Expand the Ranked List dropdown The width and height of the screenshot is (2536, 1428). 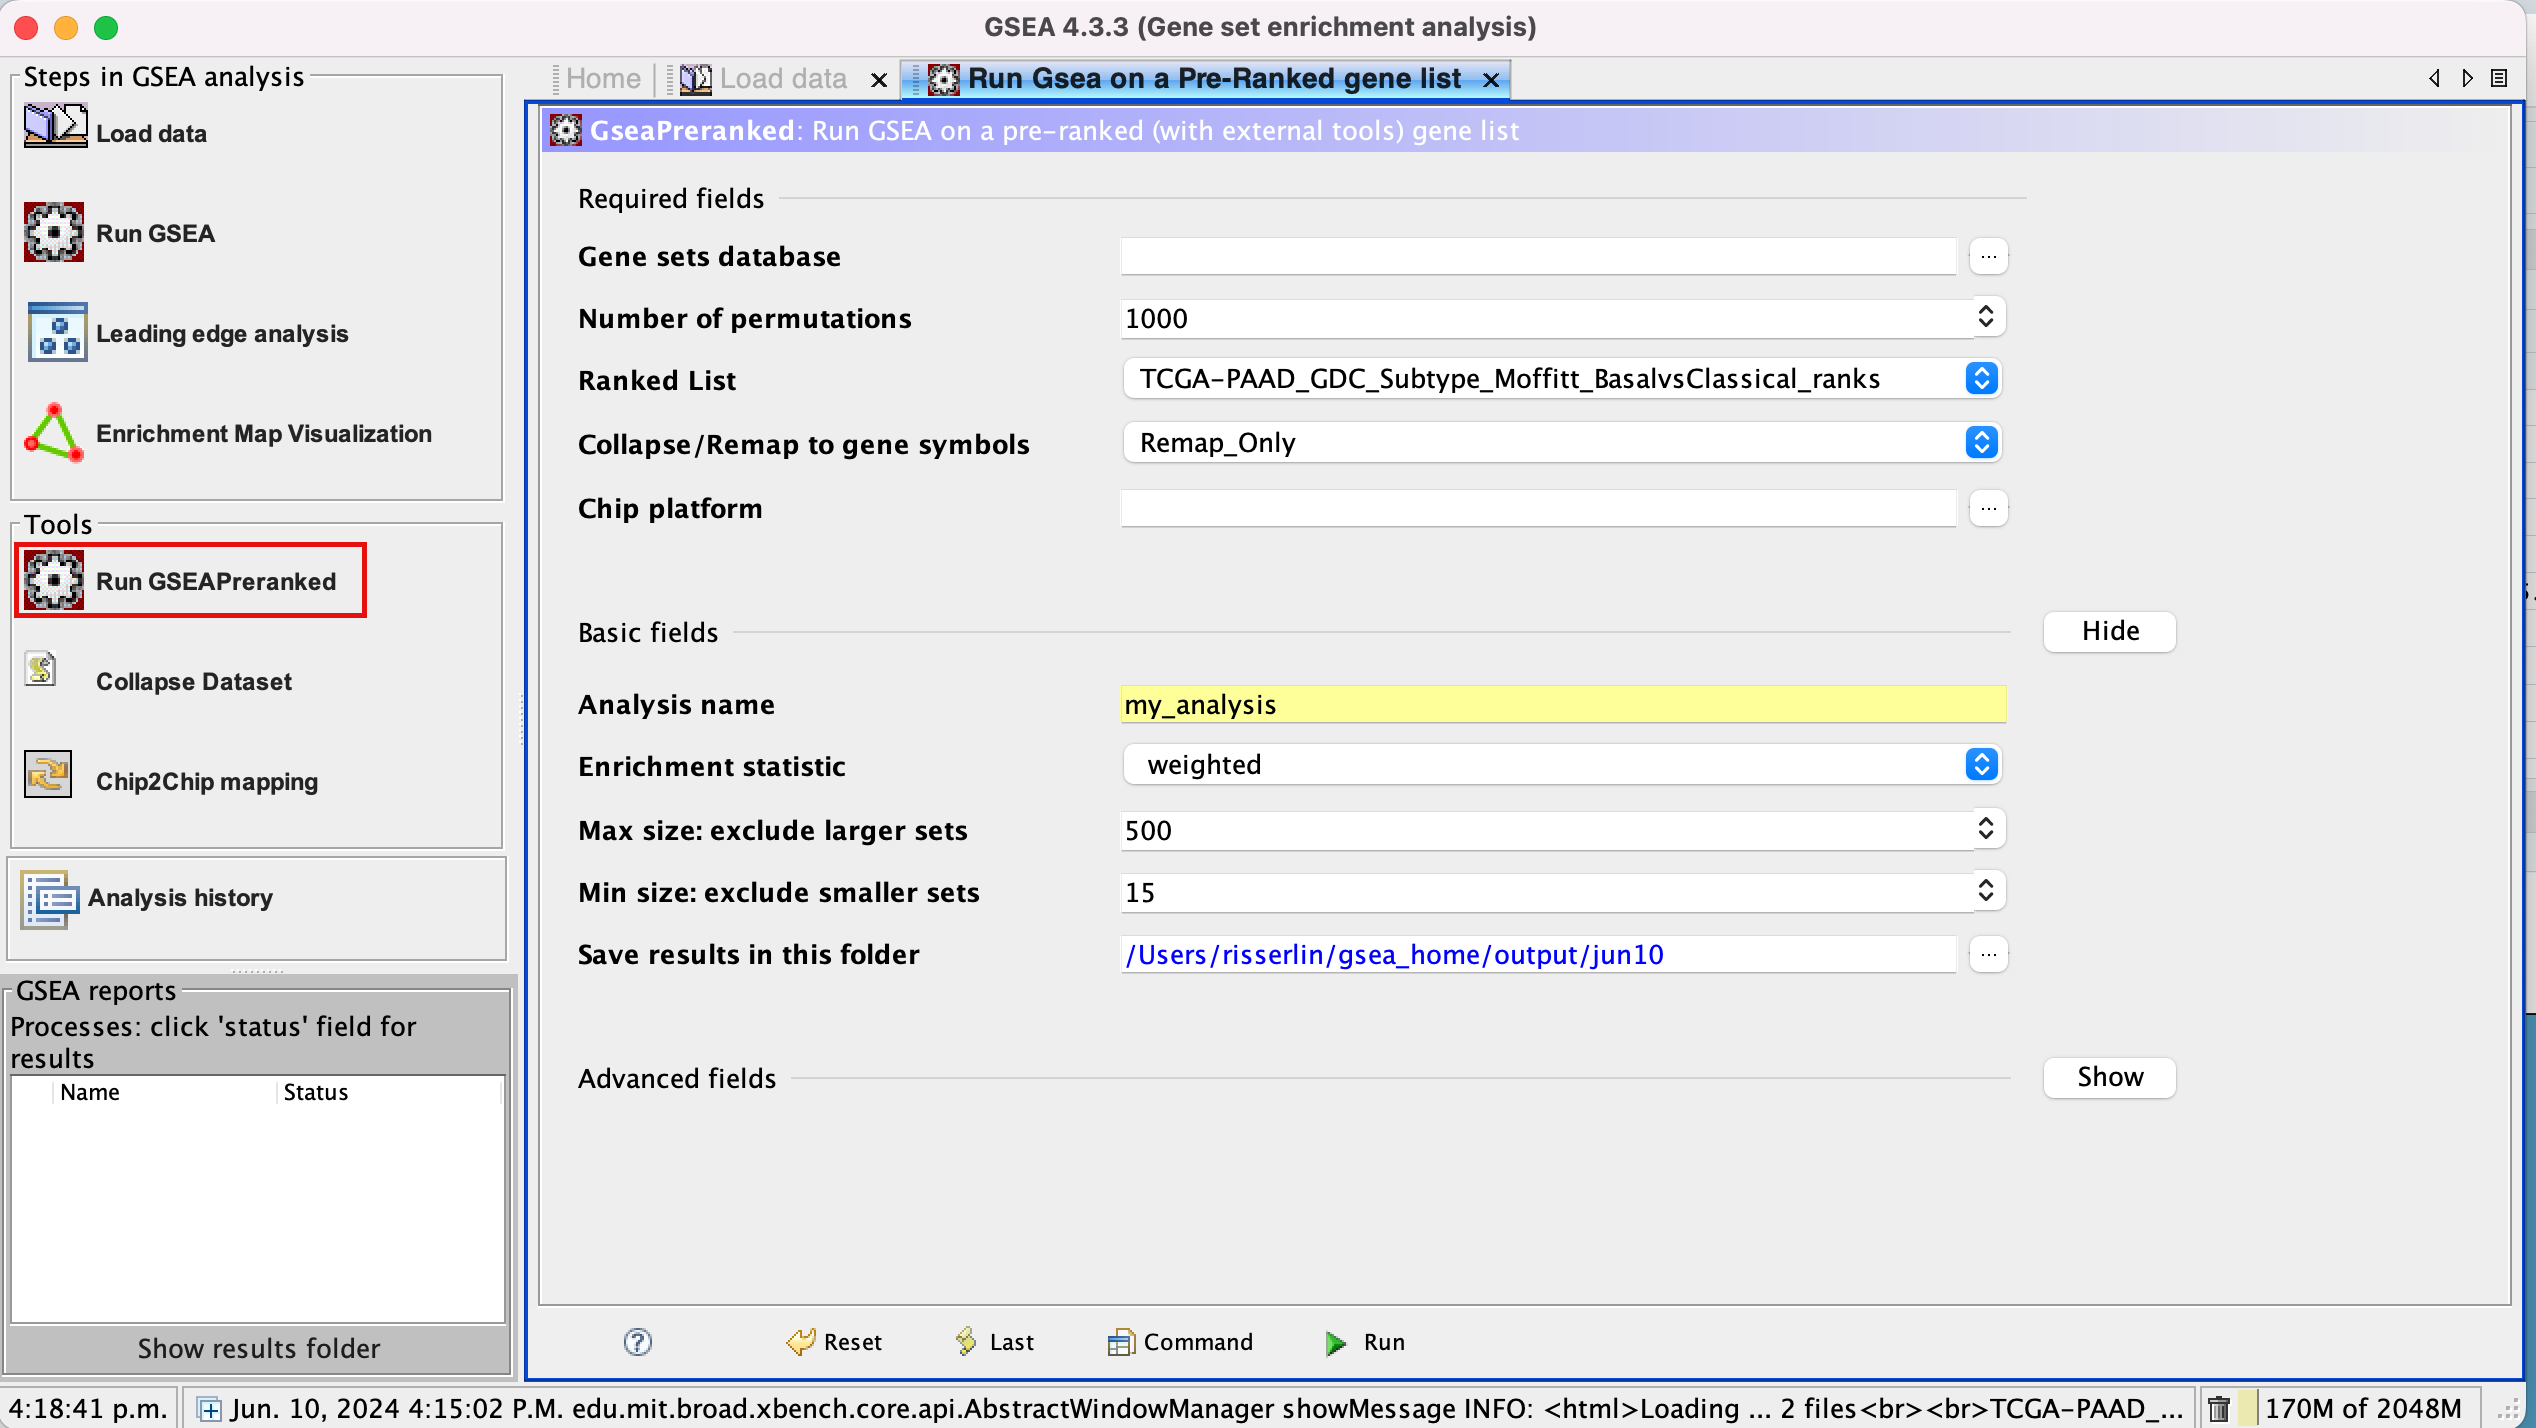(1980, 379)
